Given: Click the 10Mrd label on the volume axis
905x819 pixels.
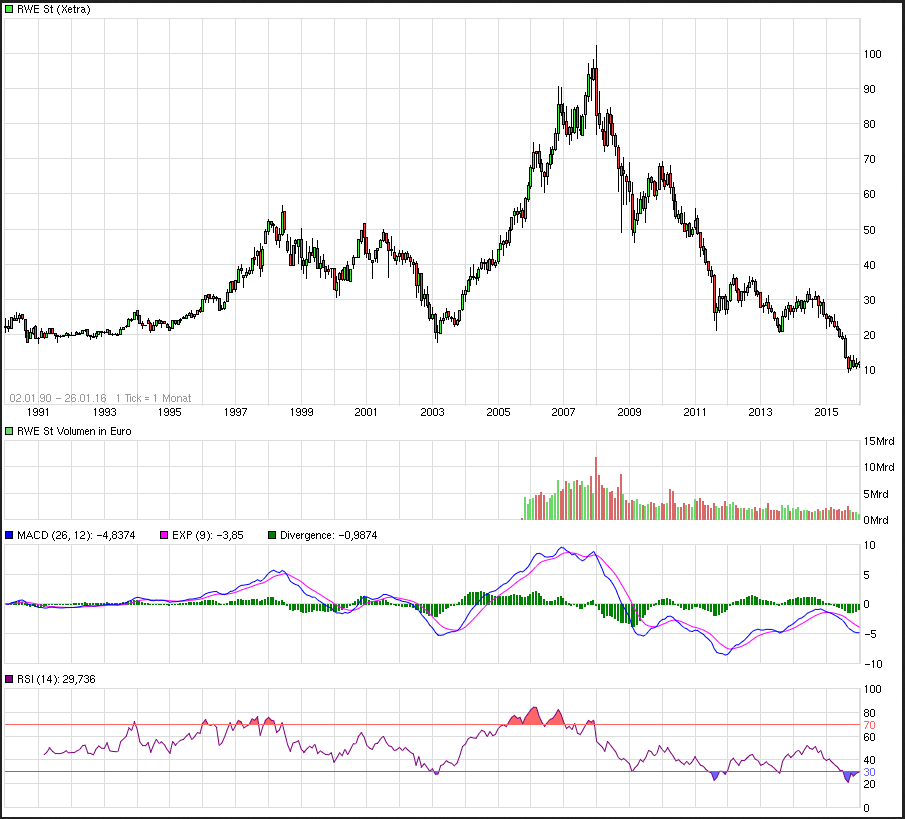Looking at the screenshot, I should tap(879, 468).
